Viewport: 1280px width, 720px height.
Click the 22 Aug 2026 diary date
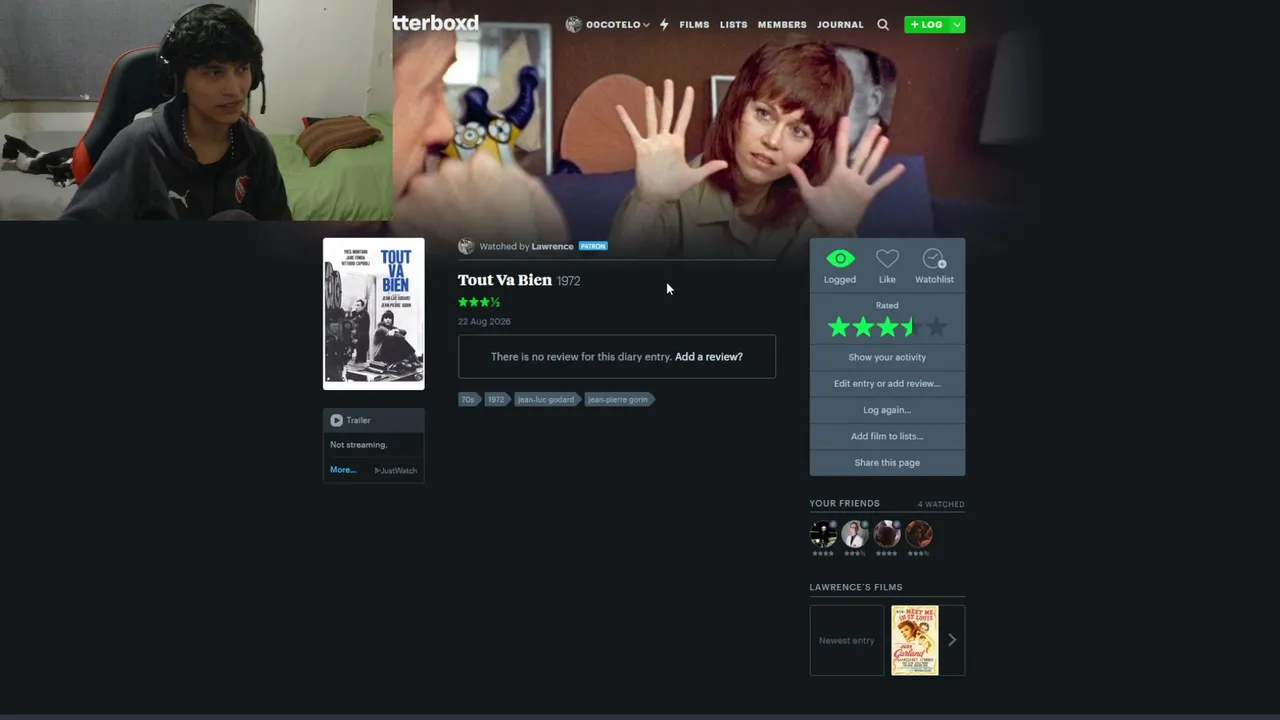point(484,321)
